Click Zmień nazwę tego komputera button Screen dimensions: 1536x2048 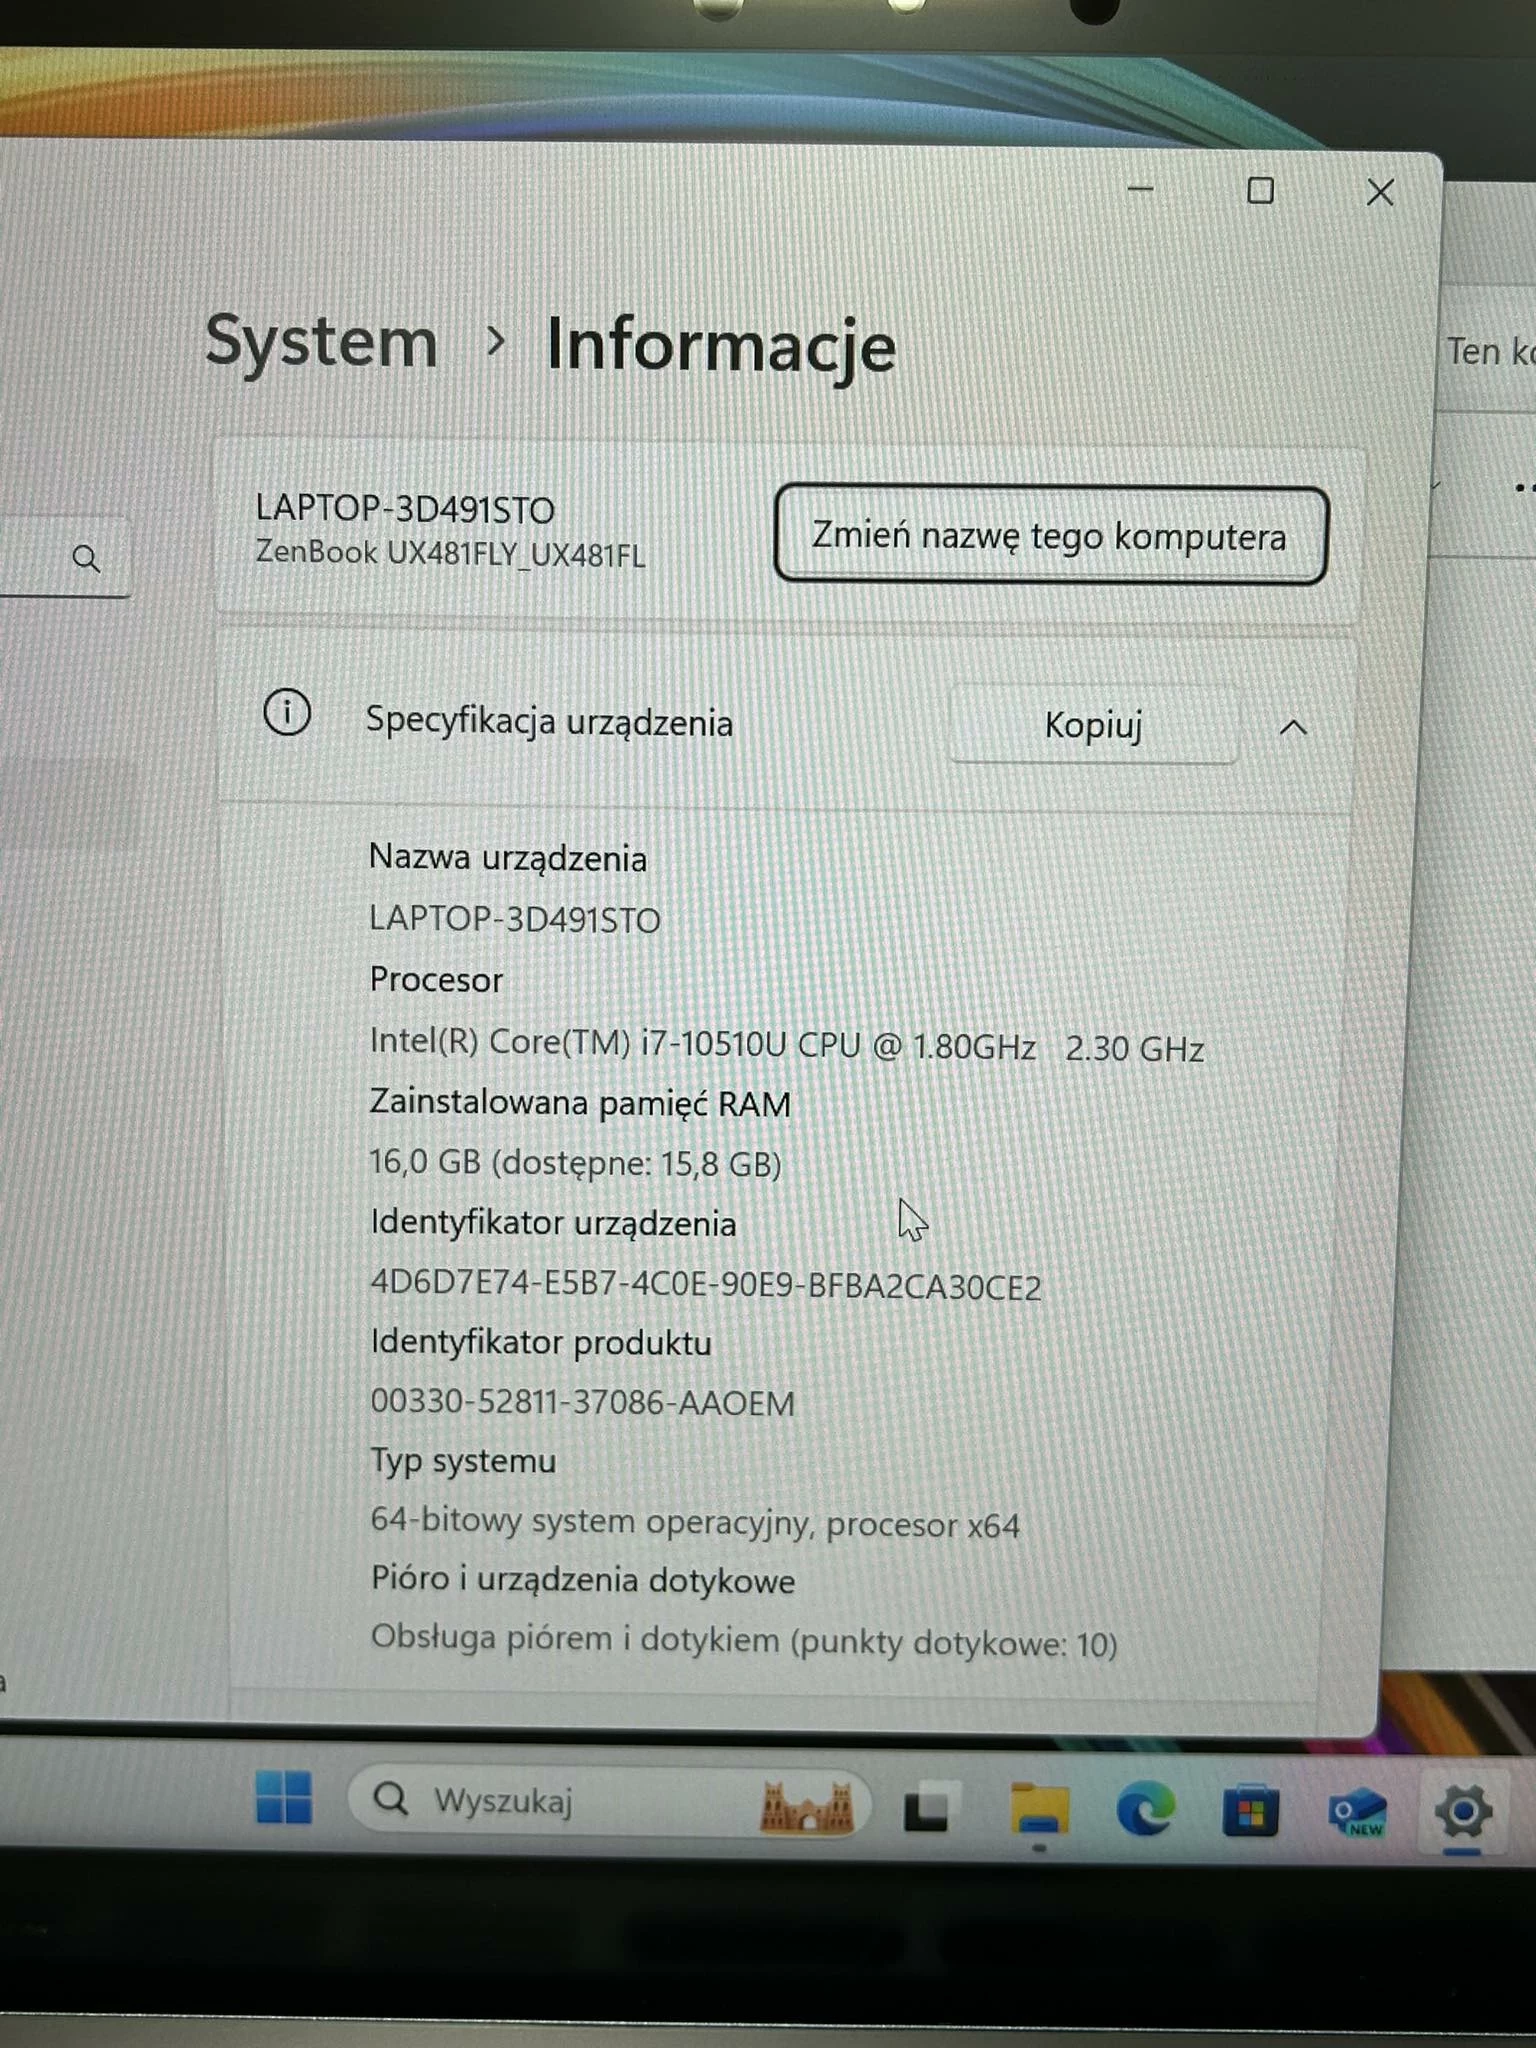coord(1051,535)
